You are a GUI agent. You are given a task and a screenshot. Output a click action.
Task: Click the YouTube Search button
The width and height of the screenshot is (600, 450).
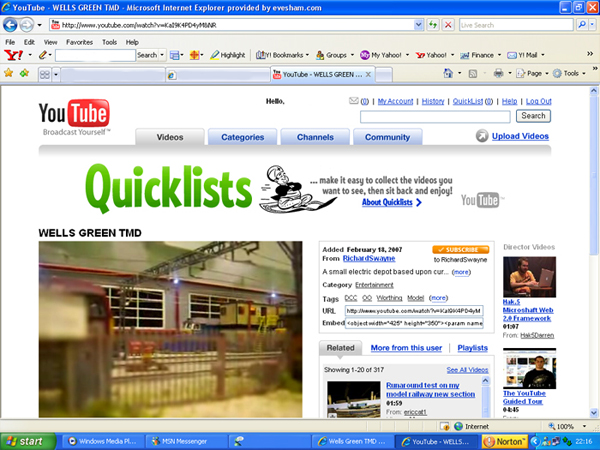(533, 116)
